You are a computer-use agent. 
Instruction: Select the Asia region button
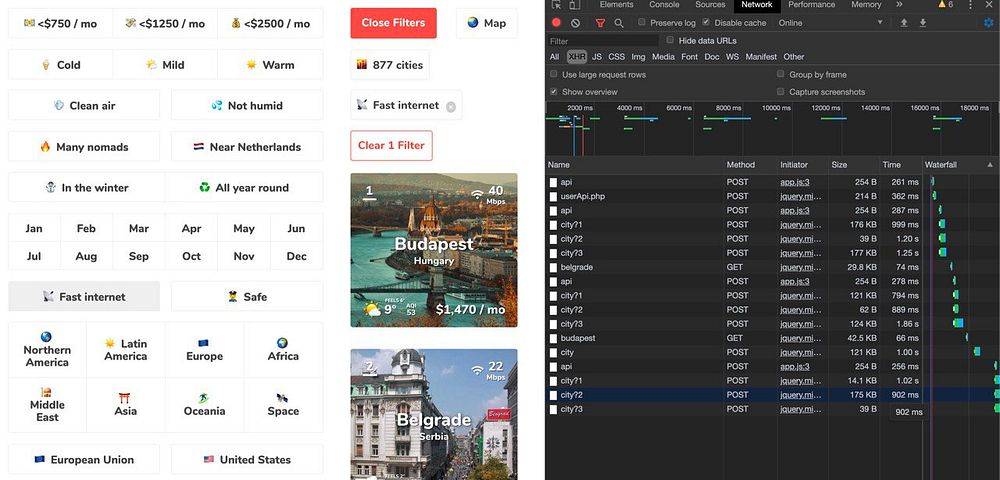coord(126,405)
